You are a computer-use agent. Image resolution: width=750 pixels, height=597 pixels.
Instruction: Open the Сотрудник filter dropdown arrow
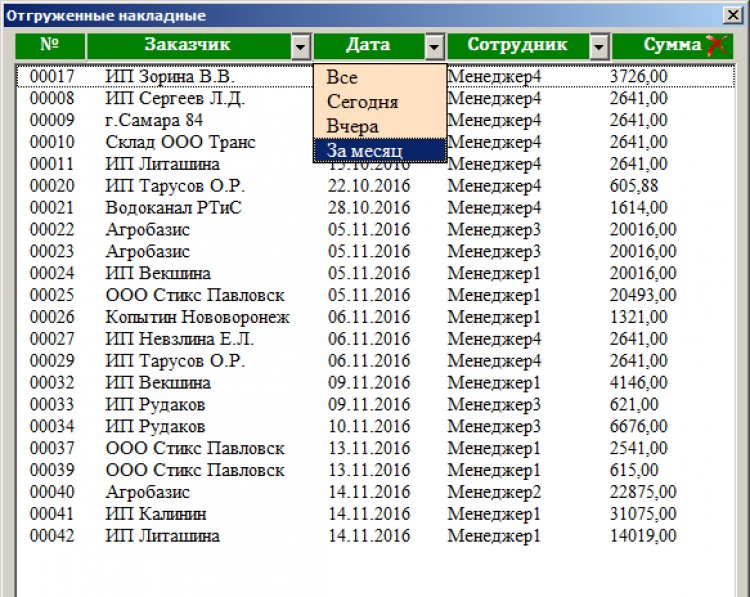599,46
